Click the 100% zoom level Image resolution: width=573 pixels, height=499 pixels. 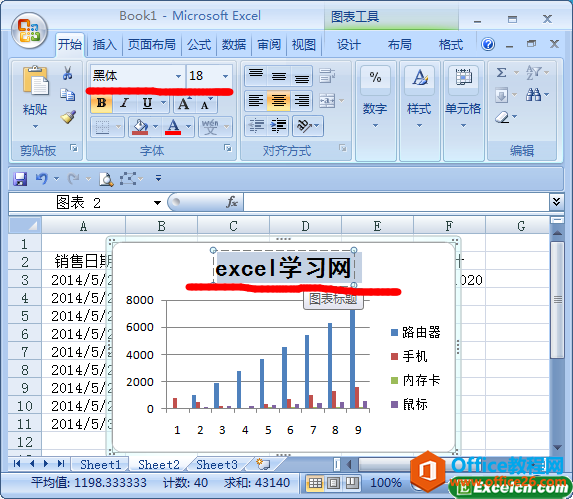pos(386,483)
